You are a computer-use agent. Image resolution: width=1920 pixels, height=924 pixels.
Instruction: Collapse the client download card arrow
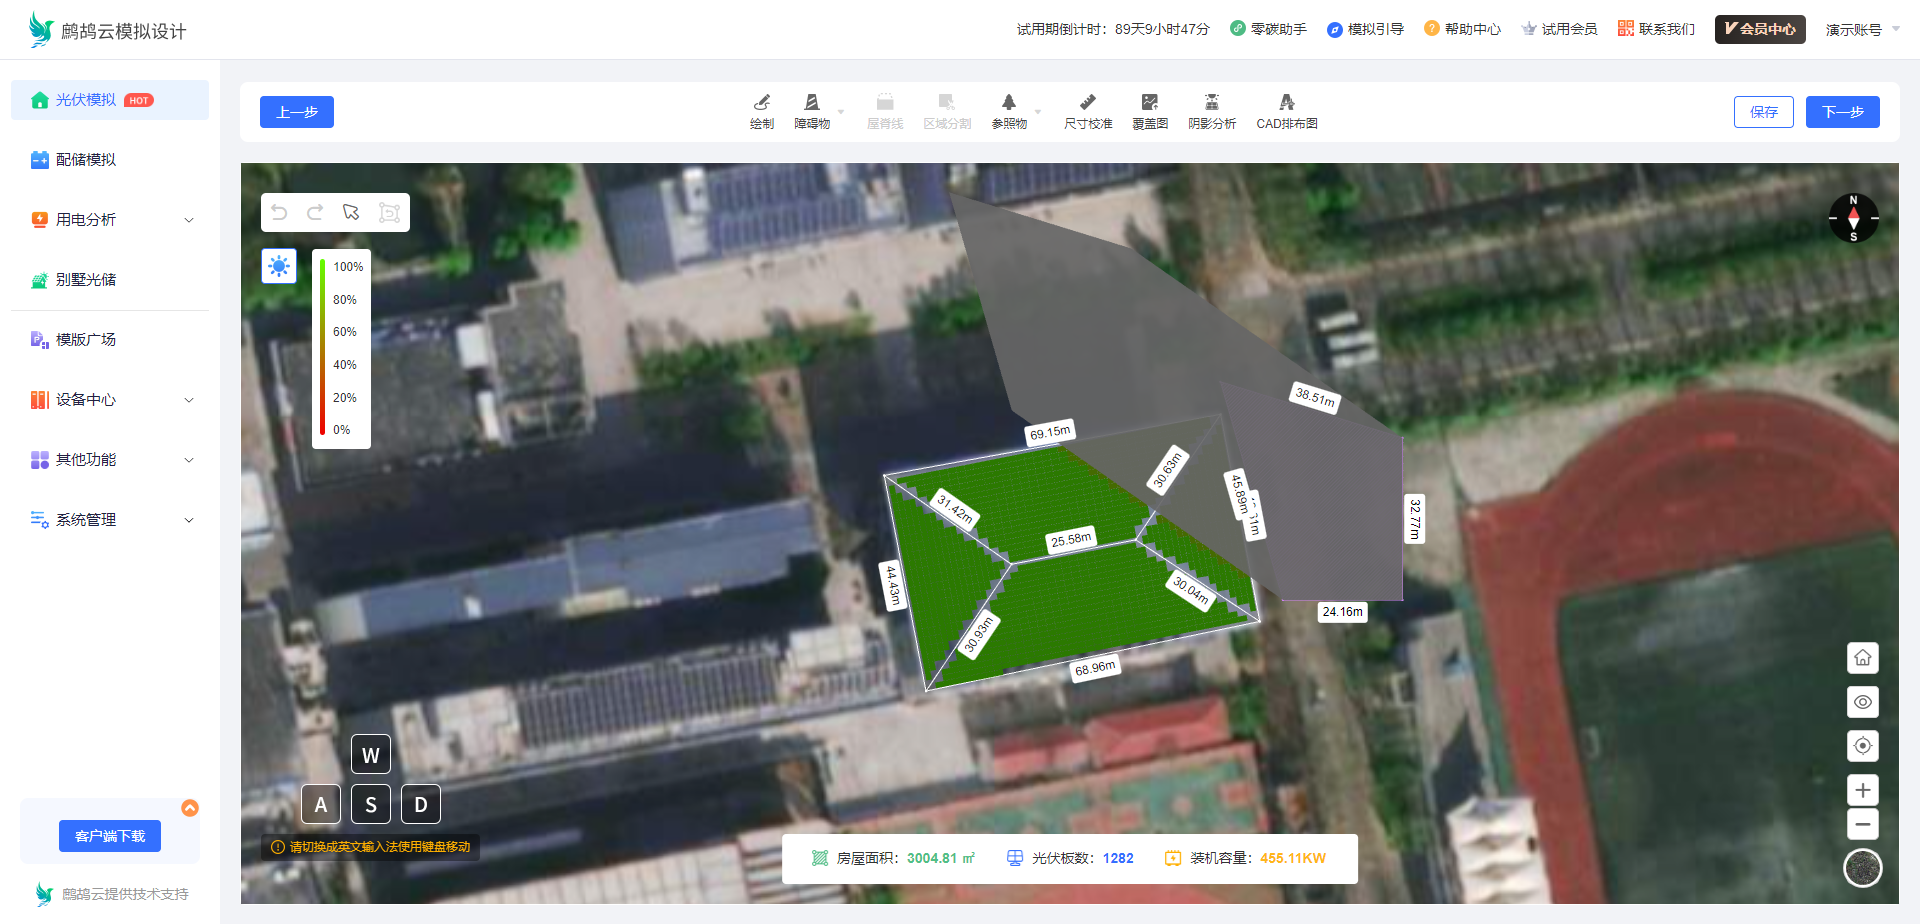click(x=190, y=808)
